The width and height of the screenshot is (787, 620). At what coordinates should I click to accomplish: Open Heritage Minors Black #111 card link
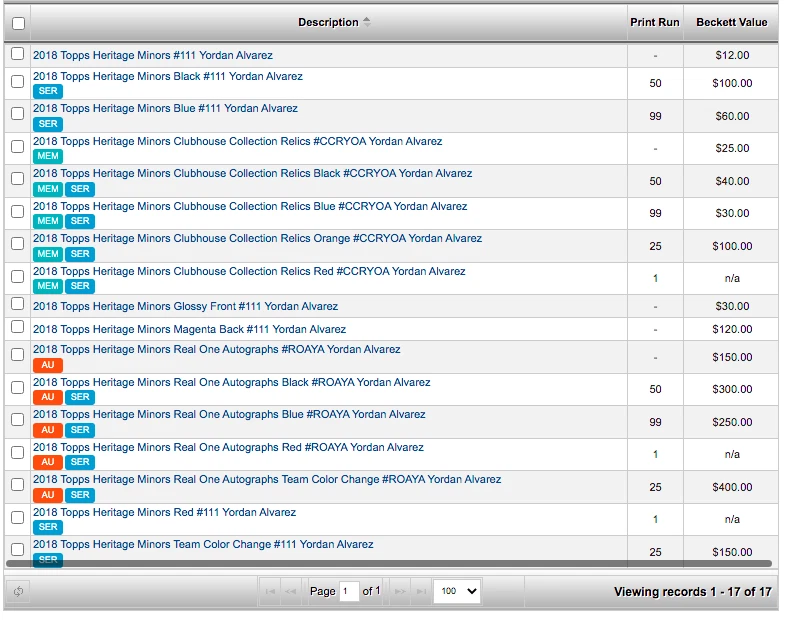(x=168, y=76)
